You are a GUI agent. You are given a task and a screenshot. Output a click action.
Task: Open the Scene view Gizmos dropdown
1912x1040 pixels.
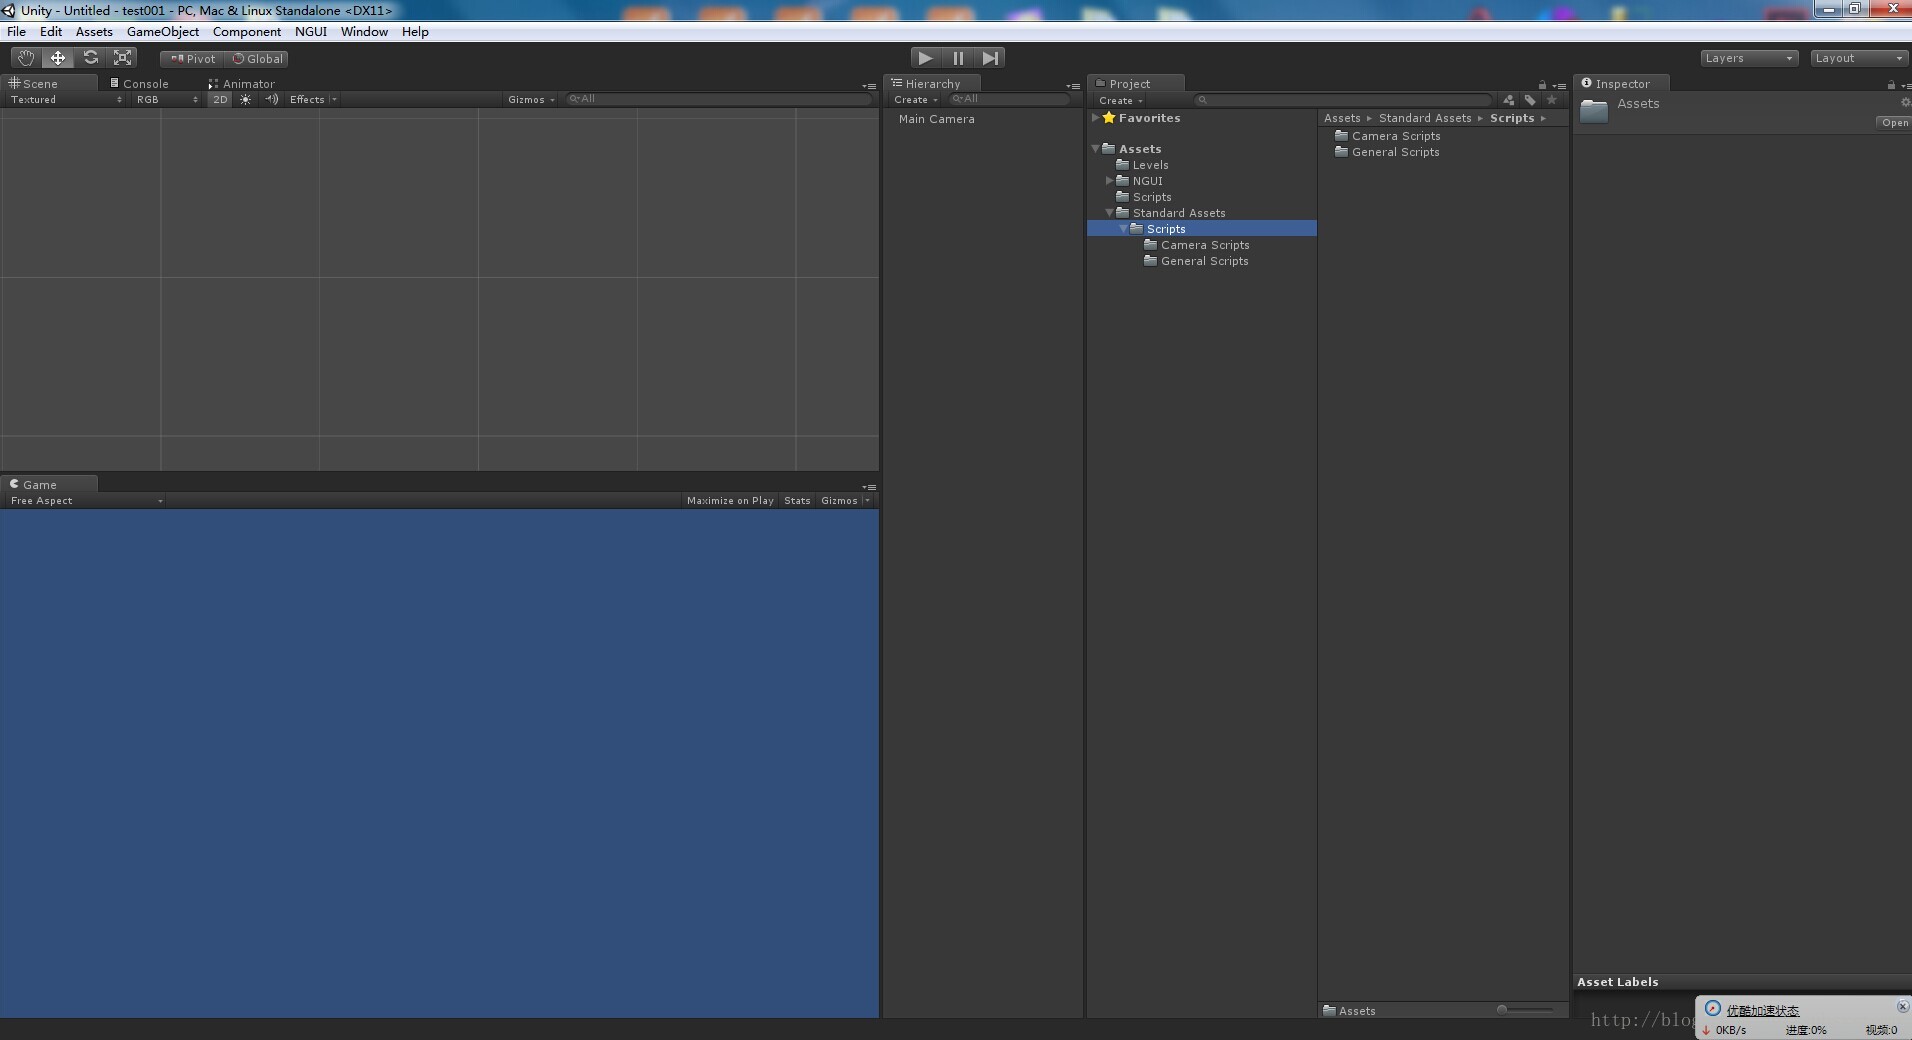click(x=531, y=100)
